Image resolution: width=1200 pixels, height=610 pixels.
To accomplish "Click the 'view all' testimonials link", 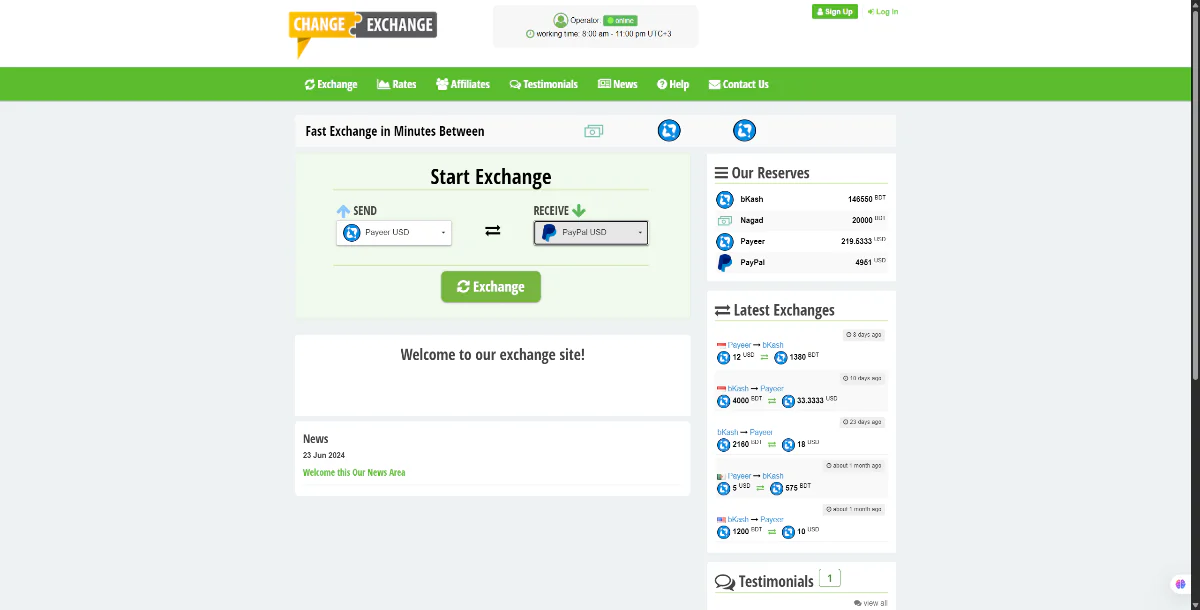I will point(871,603).
